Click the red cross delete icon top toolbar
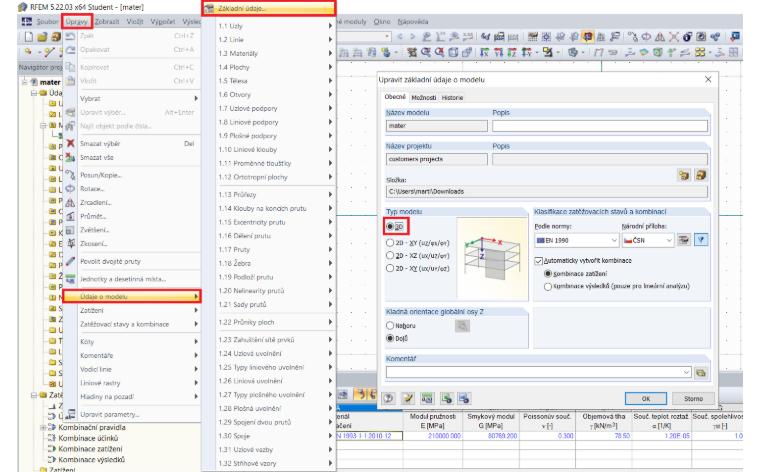The image size is (760, 472). (x=674, y=37)
